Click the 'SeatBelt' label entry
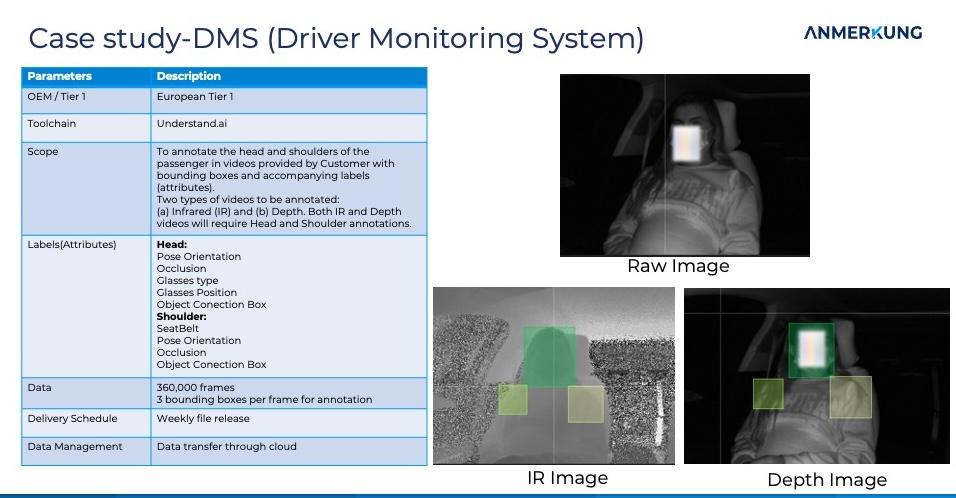The image size is (956, 498). pyautogui.click(x=177, y=329)
